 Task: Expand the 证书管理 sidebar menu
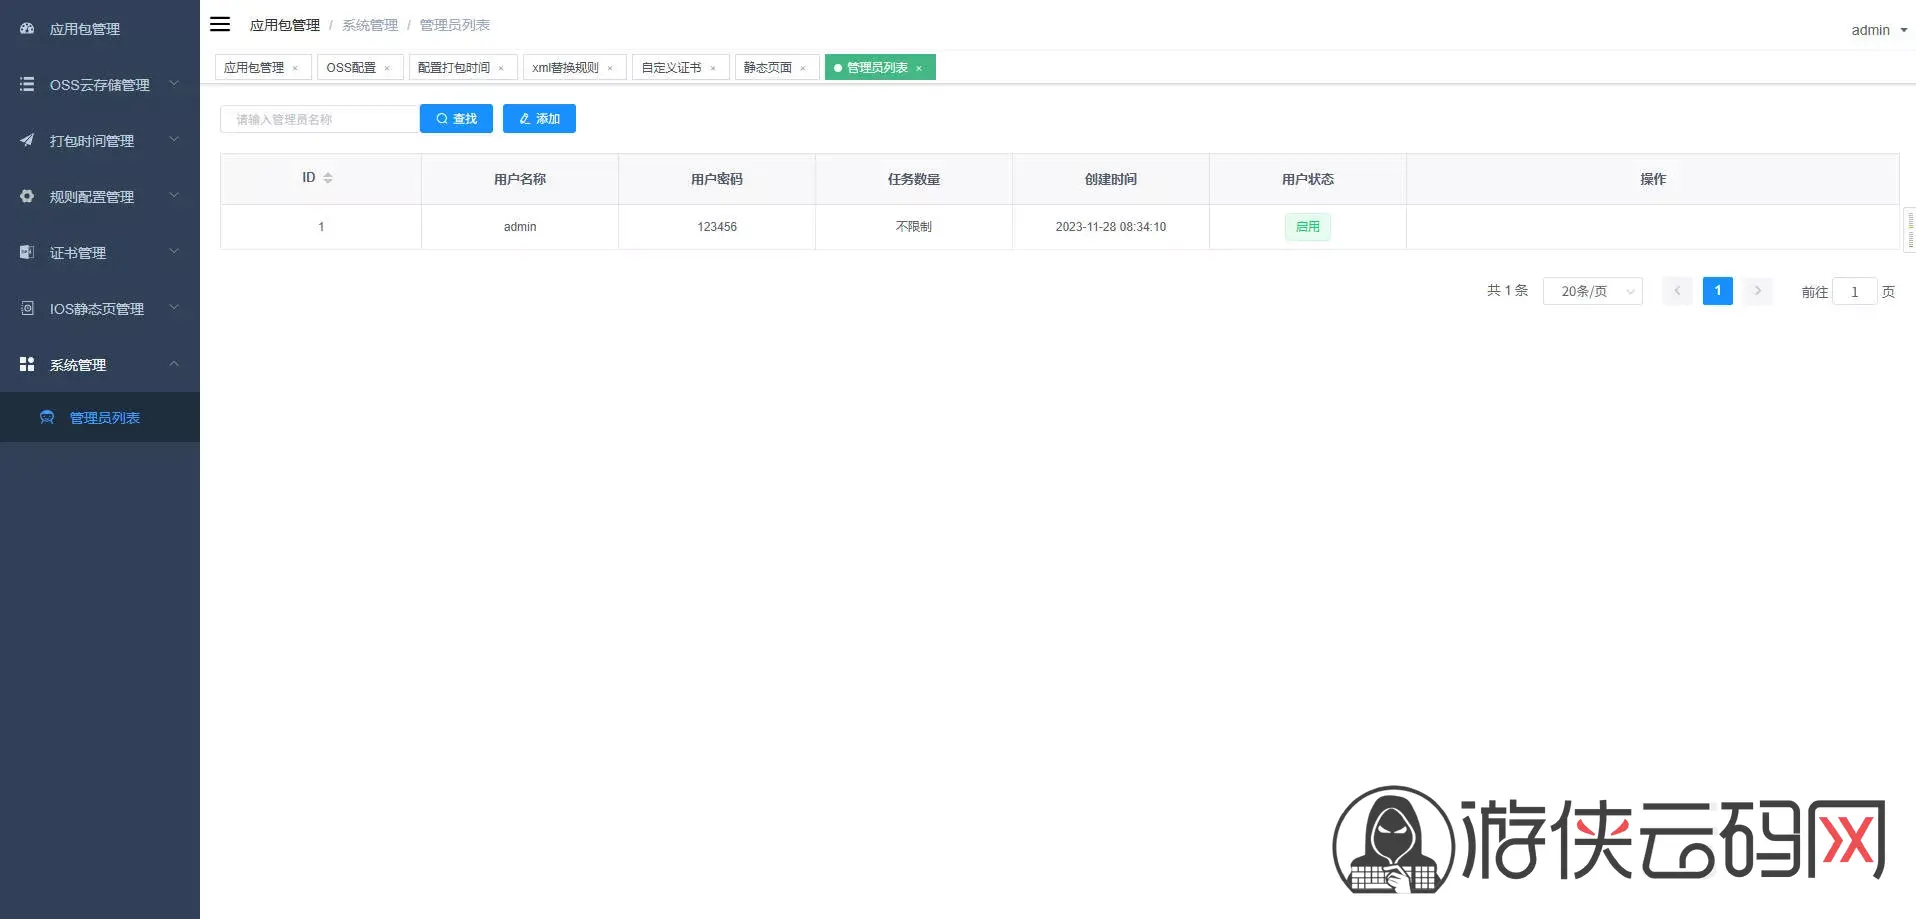(x=99, y=253)
